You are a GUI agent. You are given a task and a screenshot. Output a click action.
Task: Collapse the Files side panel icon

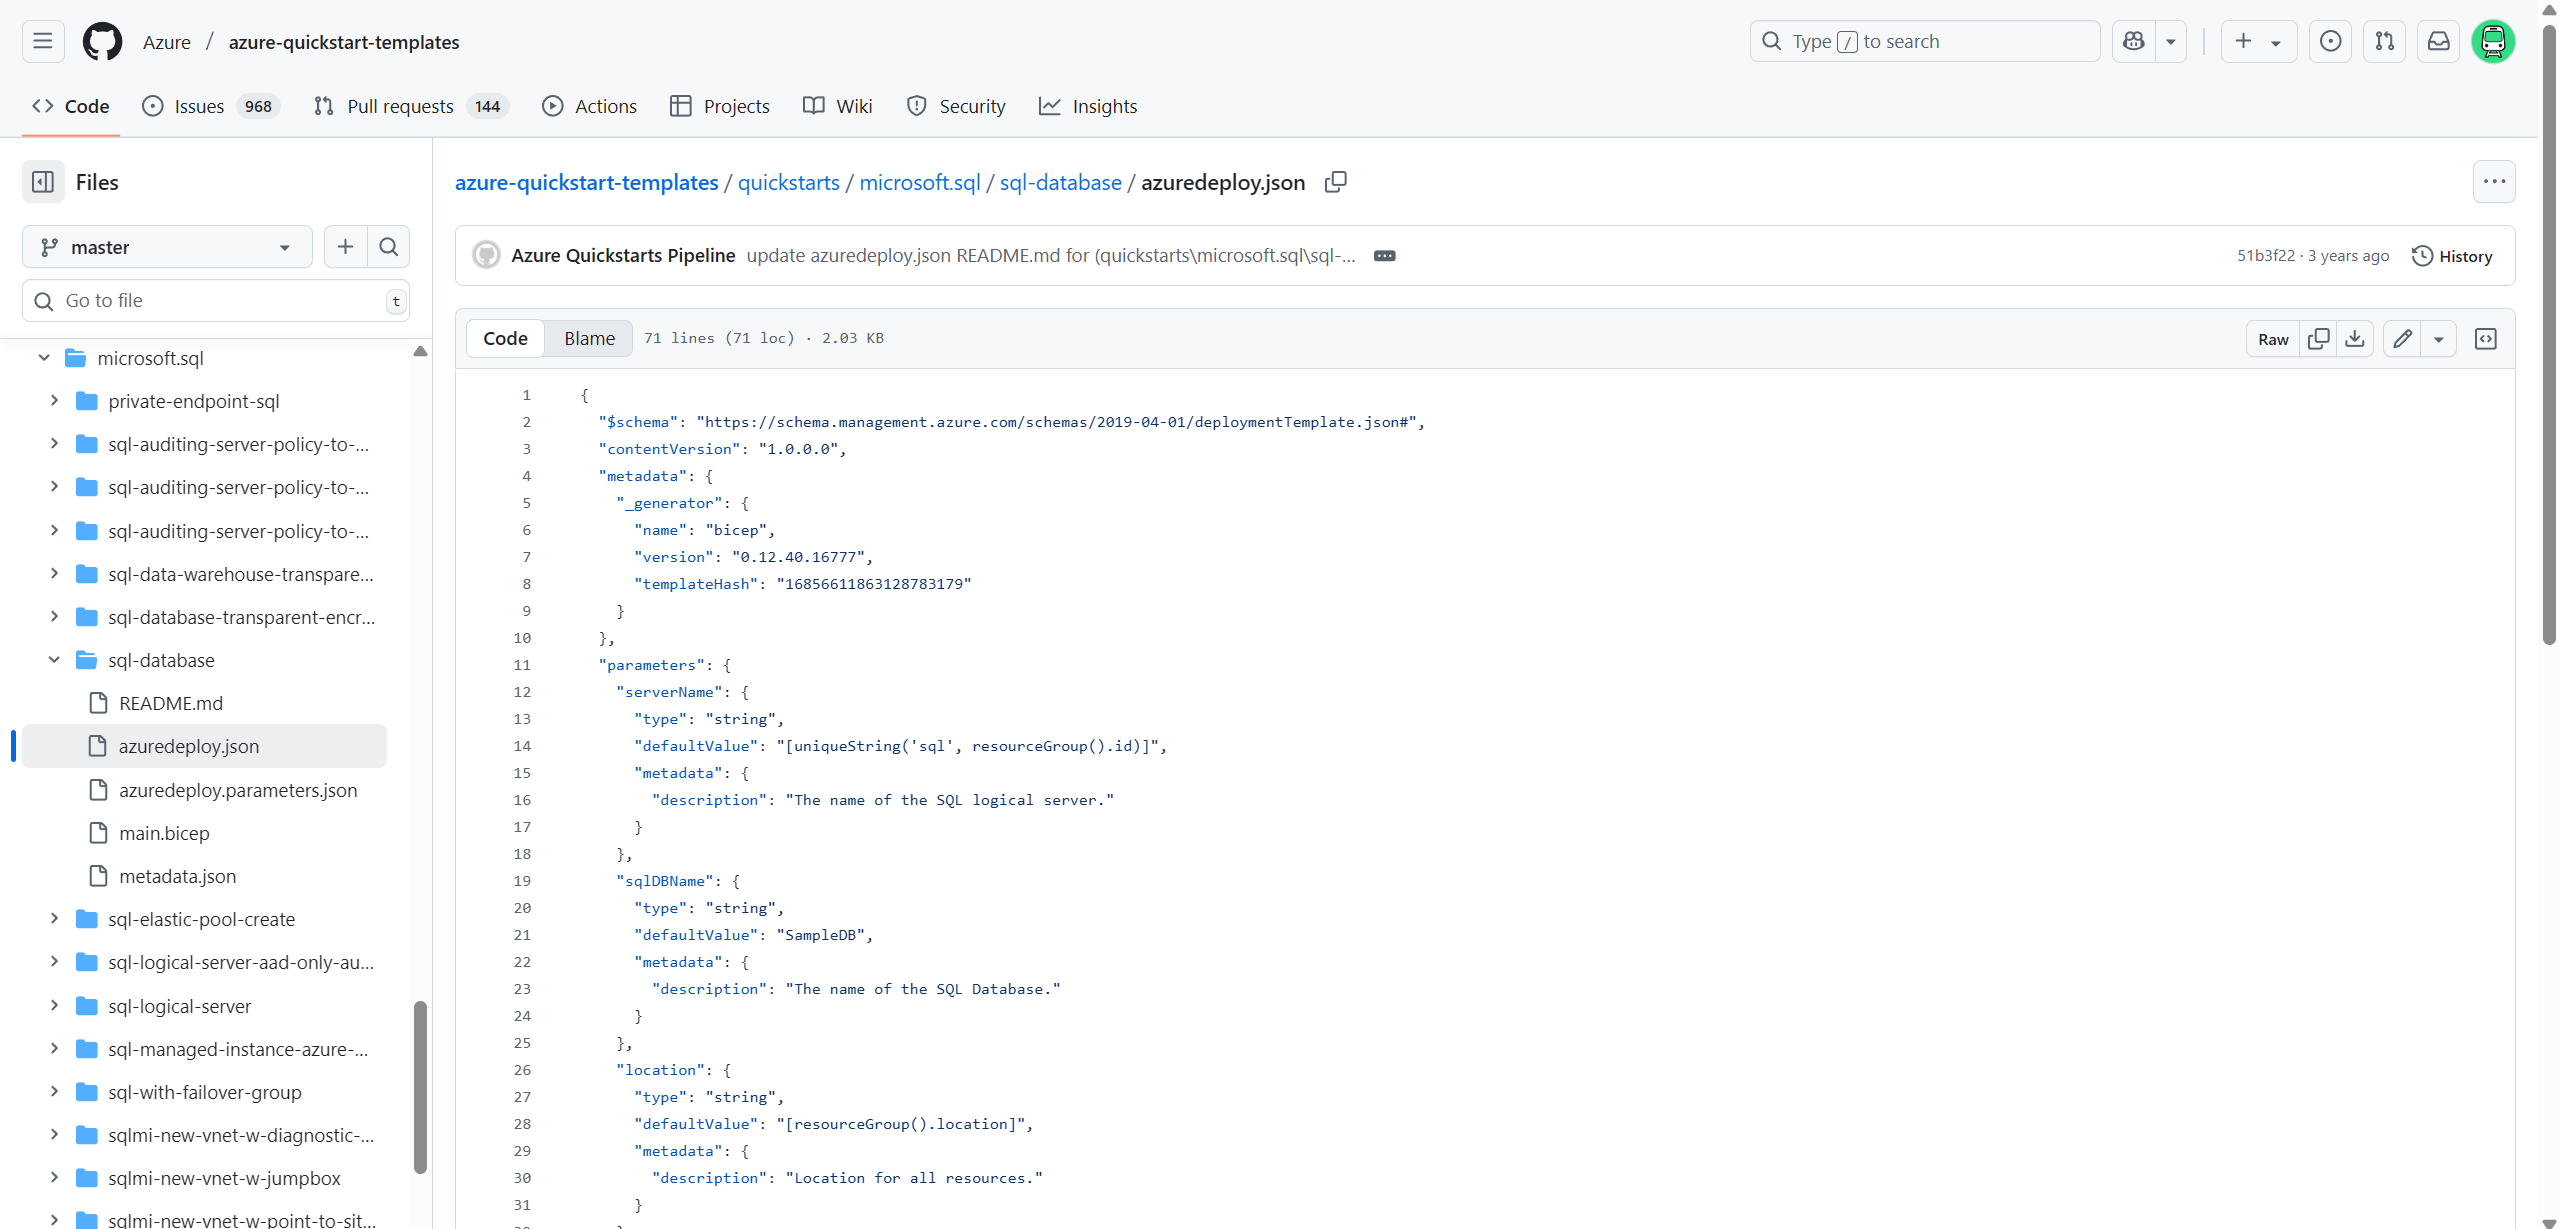click(43, 182)
